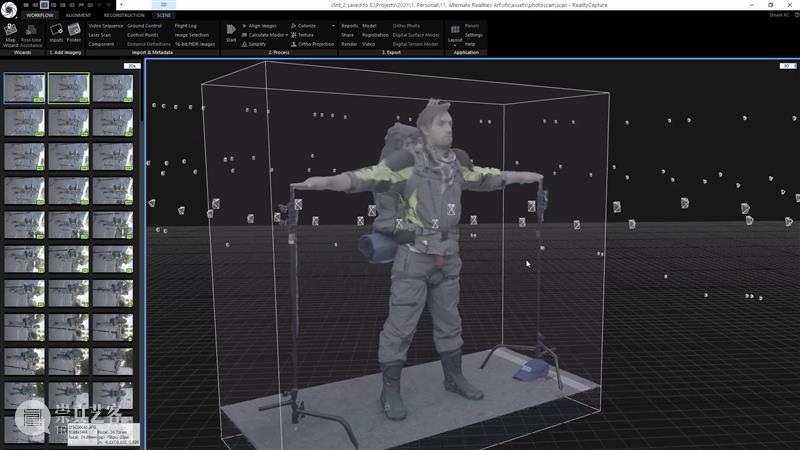The height and width of the screenshot is (450, 800).
Task: Click the RealityCapture application logo button
Action: click(x=9, y=9)
